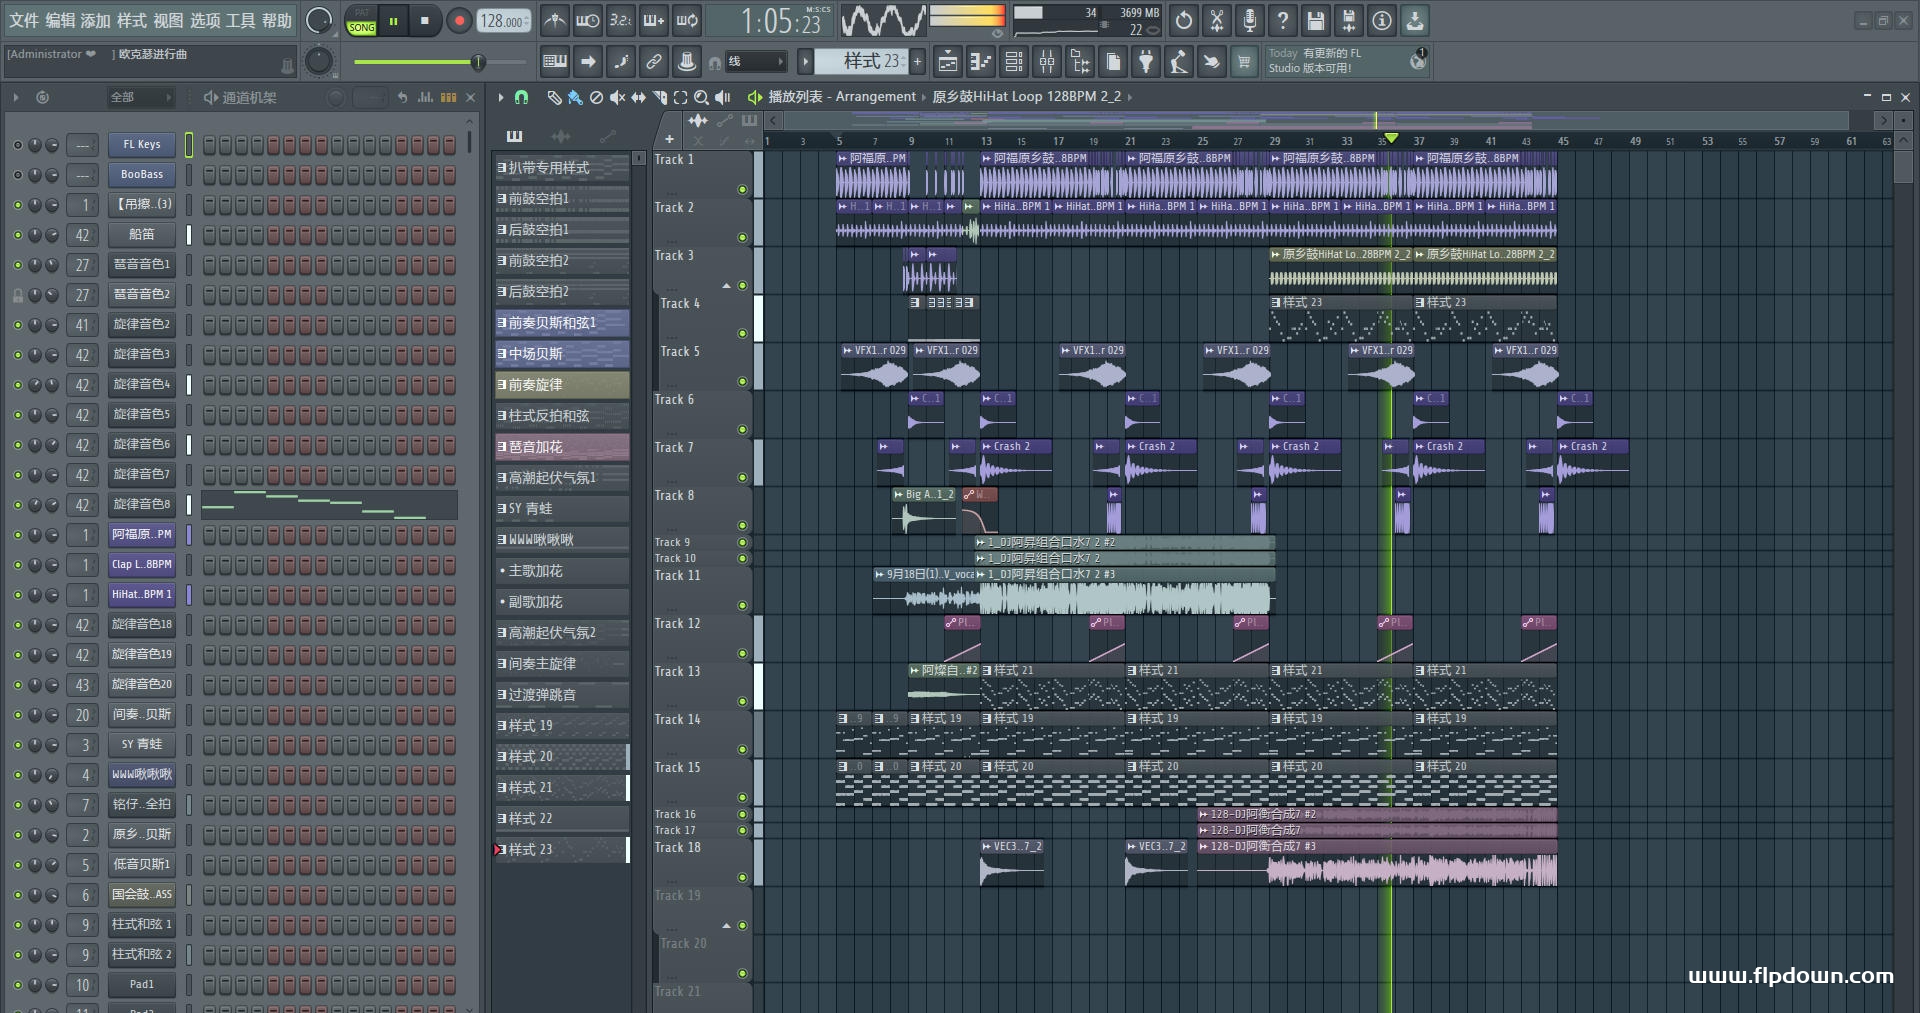
Task: Select the BooBass channel button
Action: 142,175
